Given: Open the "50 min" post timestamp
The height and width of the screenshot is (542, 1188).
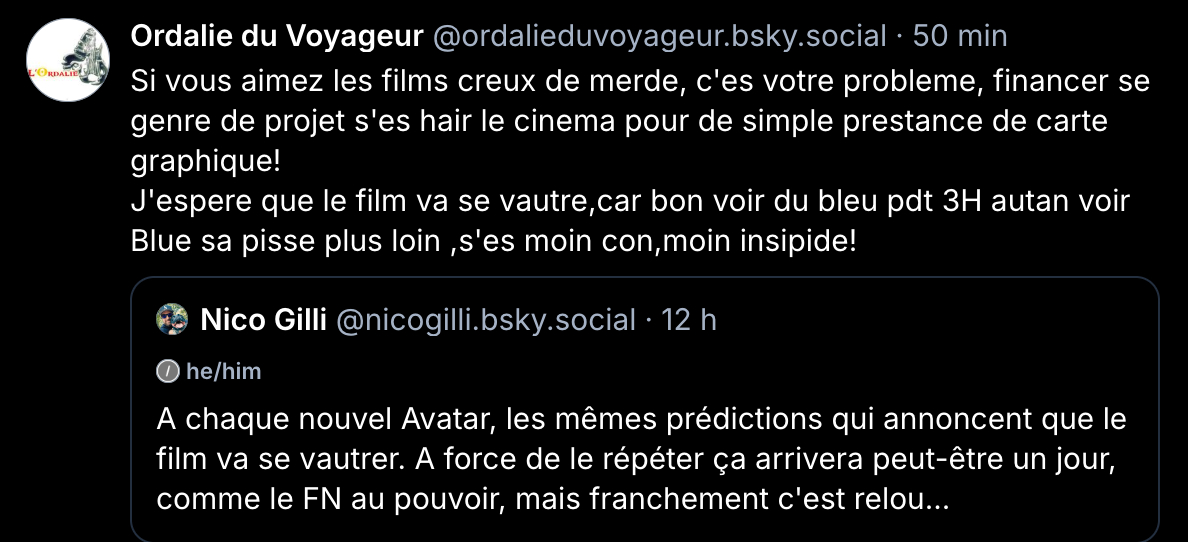Looking at the screenshot, I should click(961, 37).
